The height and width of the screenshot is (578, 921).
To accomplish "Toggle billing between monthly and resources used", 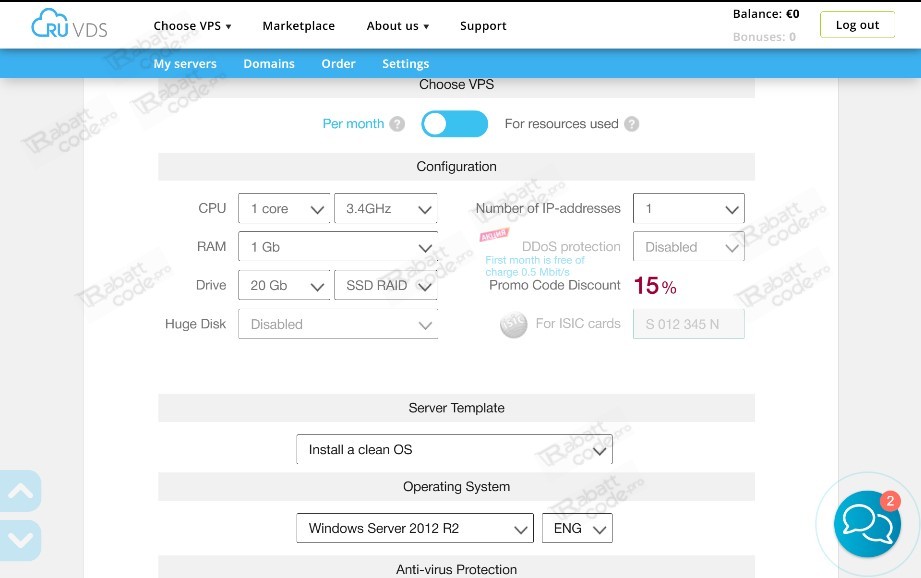I will coord(455,124).
